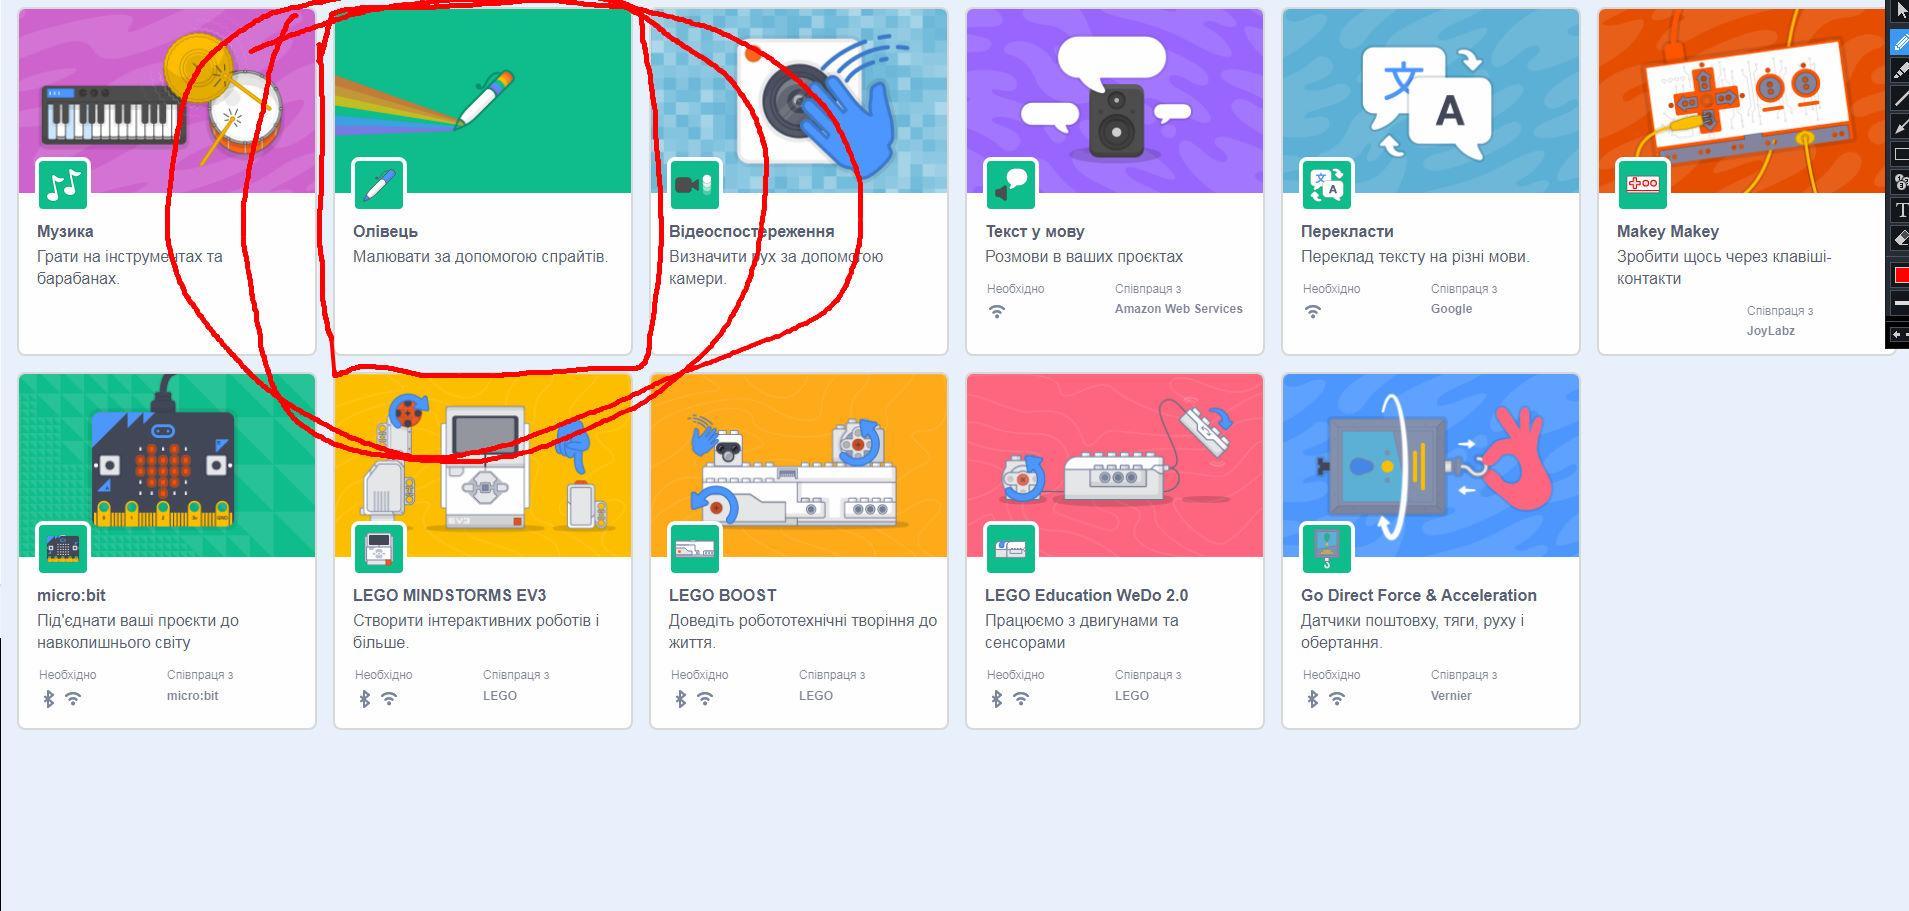This screenshot has width=1909, height=911.
Task: Click the rainbow pen Олівець image
Action: [x=483, y=101]
